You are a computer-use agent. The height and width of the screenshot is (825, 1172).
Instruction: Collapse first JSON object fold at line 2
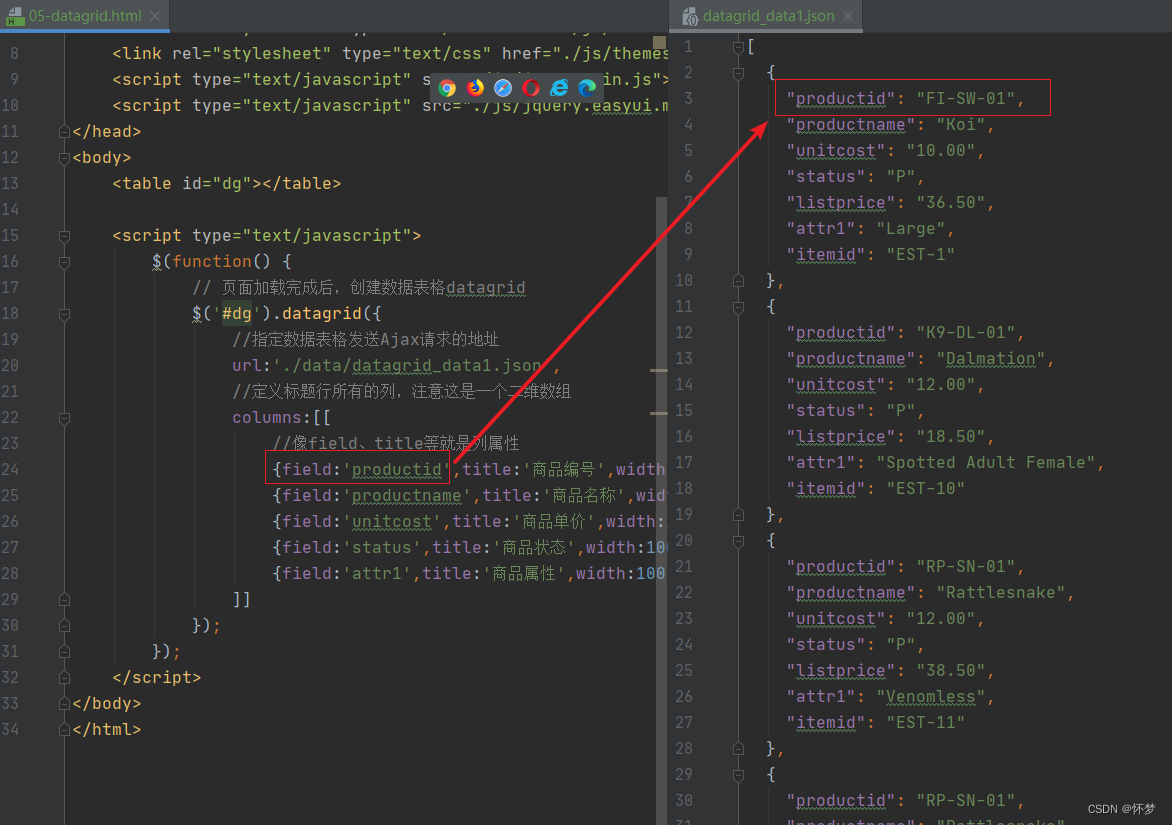pyautogui.click(x=738, y=73)
